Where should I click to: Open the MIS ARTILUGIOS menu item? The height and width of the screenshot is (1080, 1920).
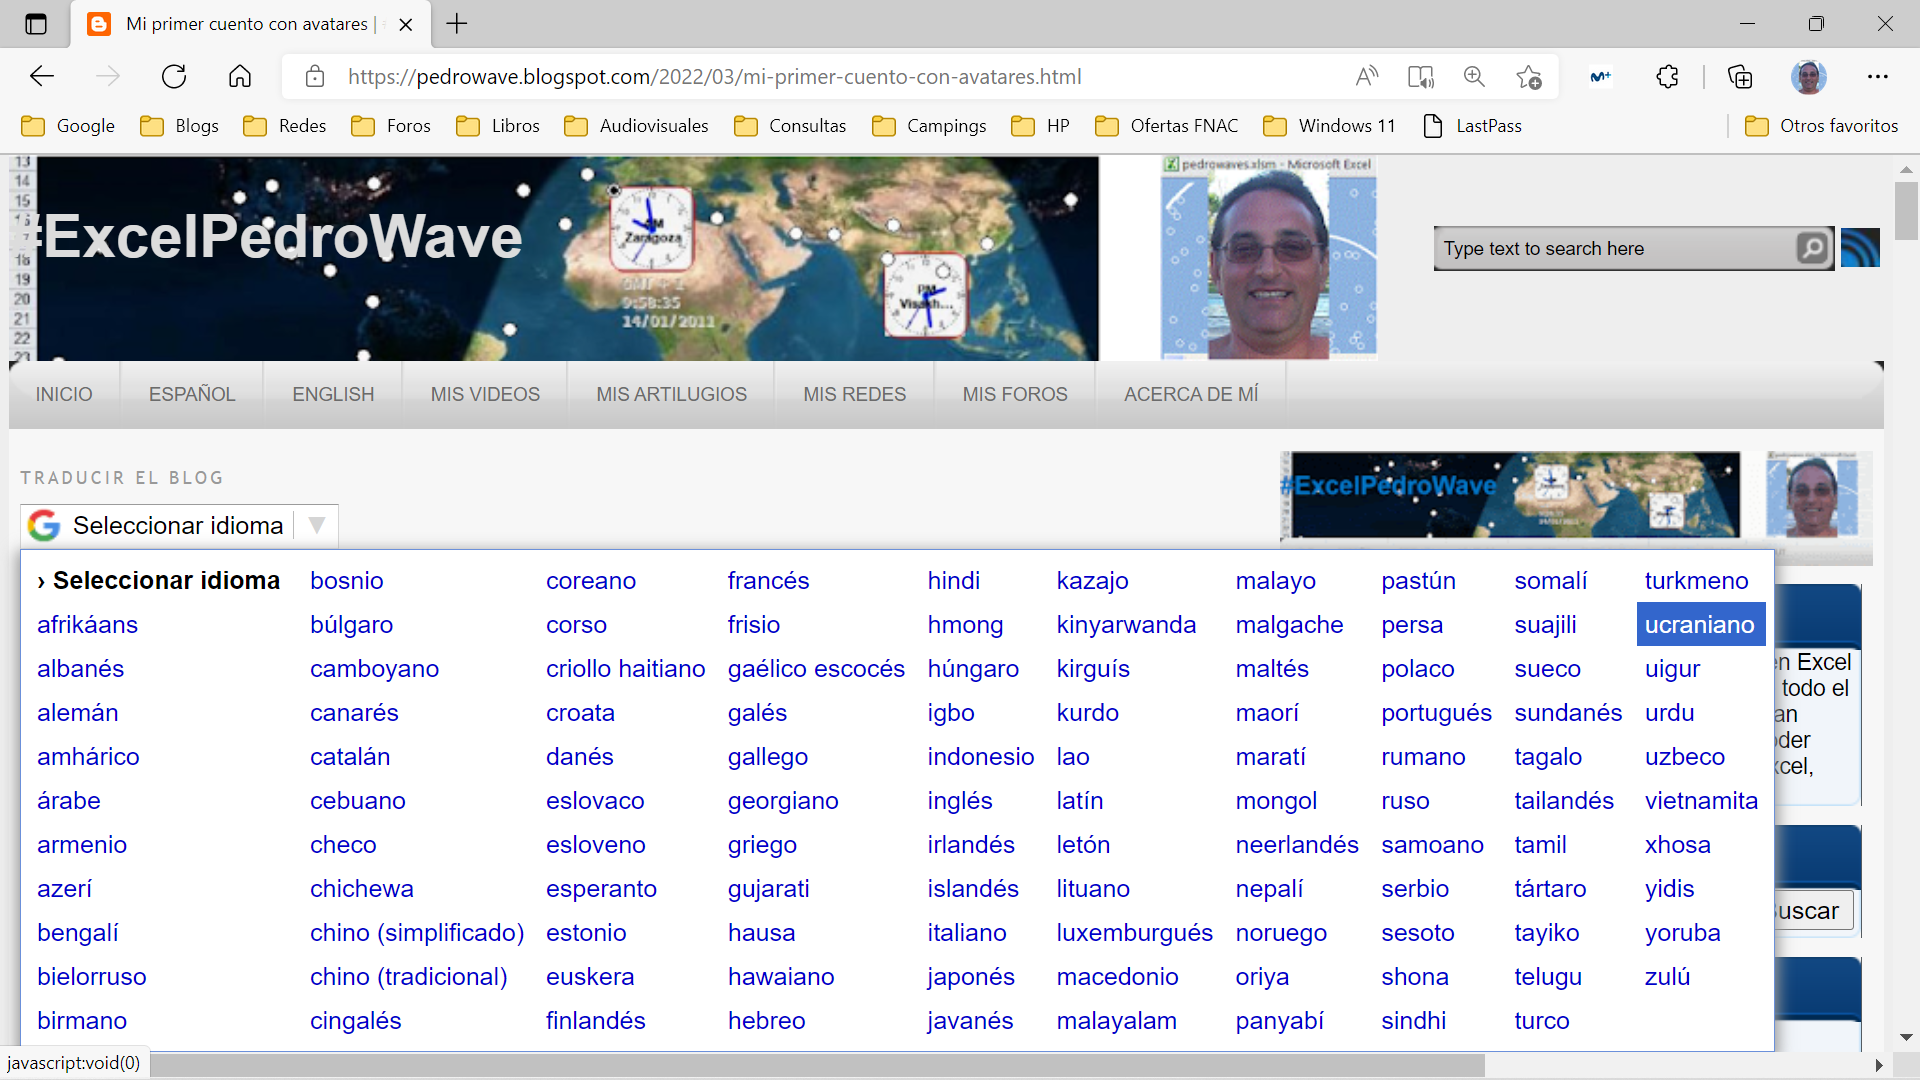671,394
